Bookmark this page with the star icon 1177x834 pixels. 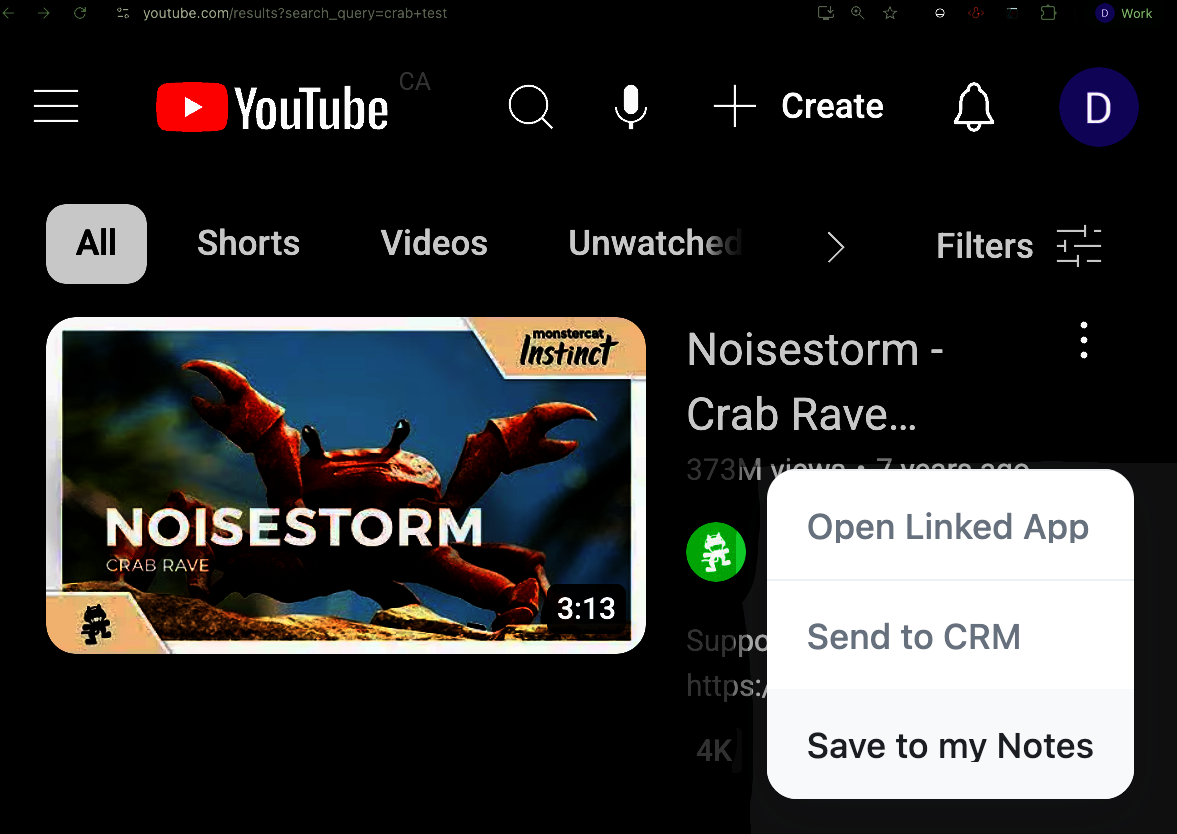(890, 13)
